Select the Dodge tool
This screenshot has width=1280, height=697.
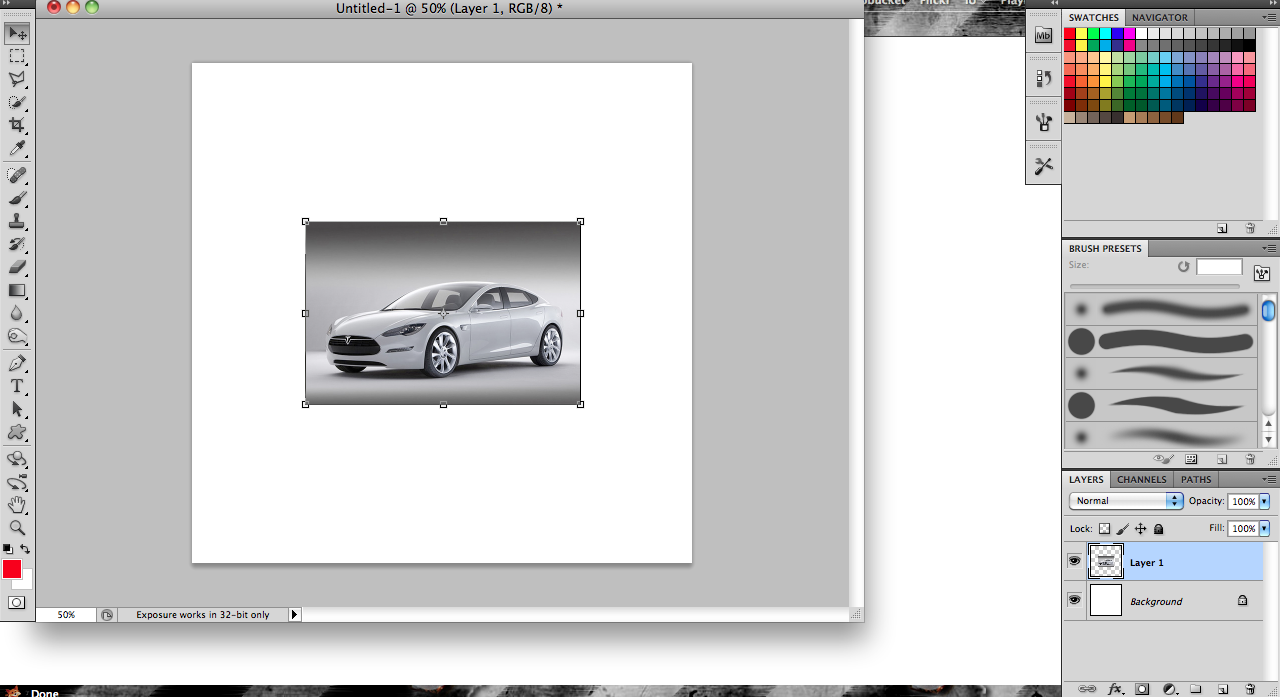17,336
